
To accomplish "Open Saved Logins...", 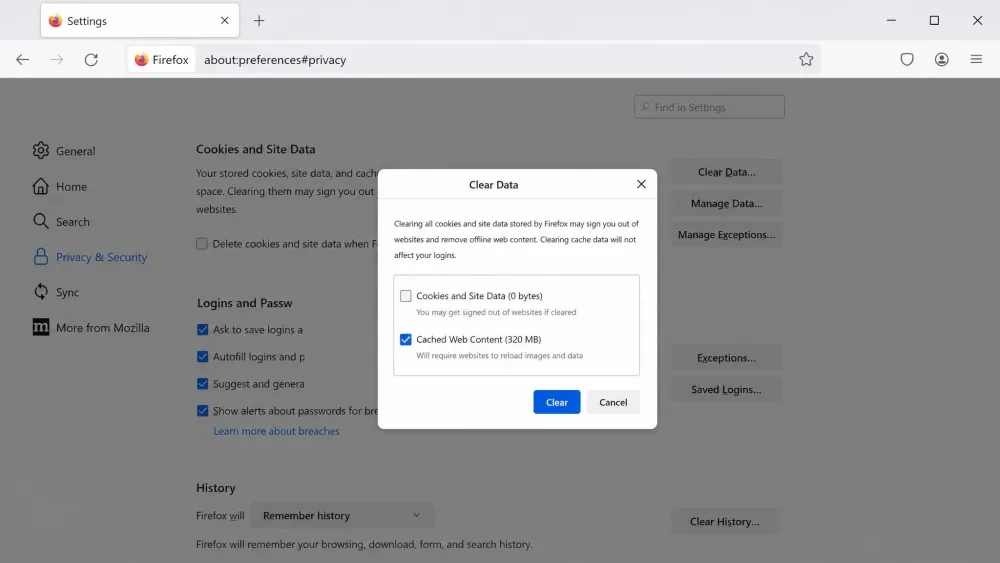I will coord(726,389).
